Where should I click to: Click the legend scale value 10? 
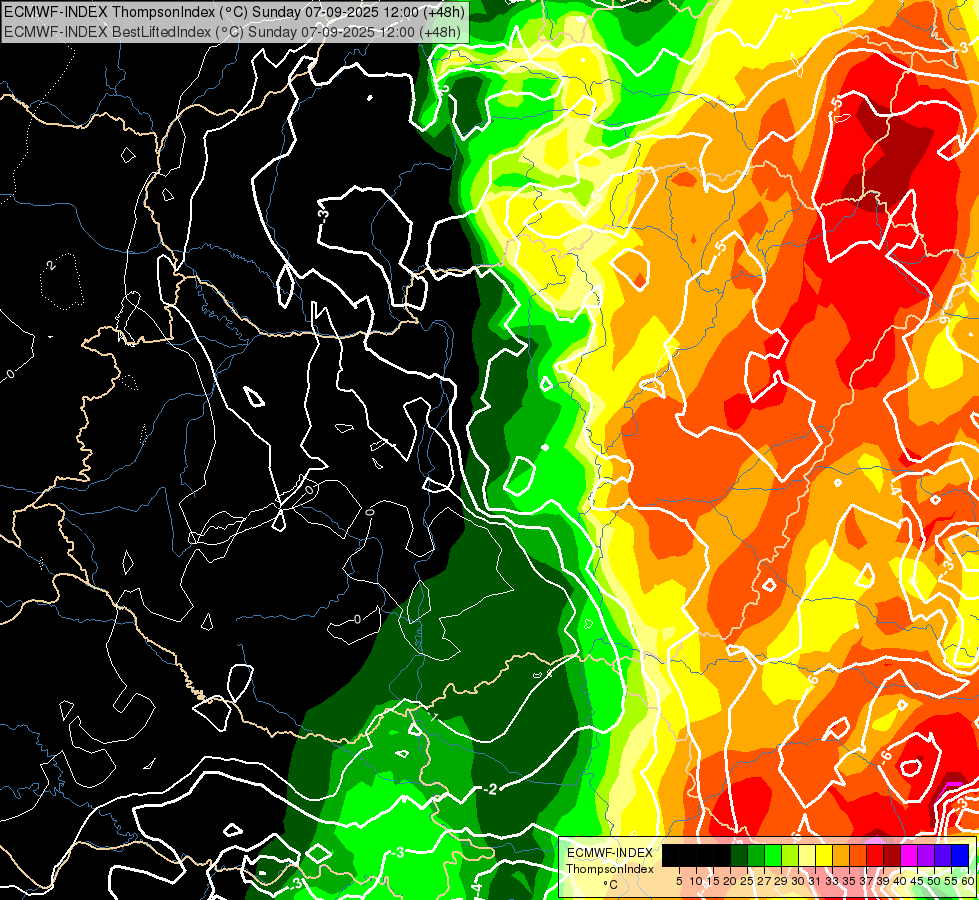696,881
